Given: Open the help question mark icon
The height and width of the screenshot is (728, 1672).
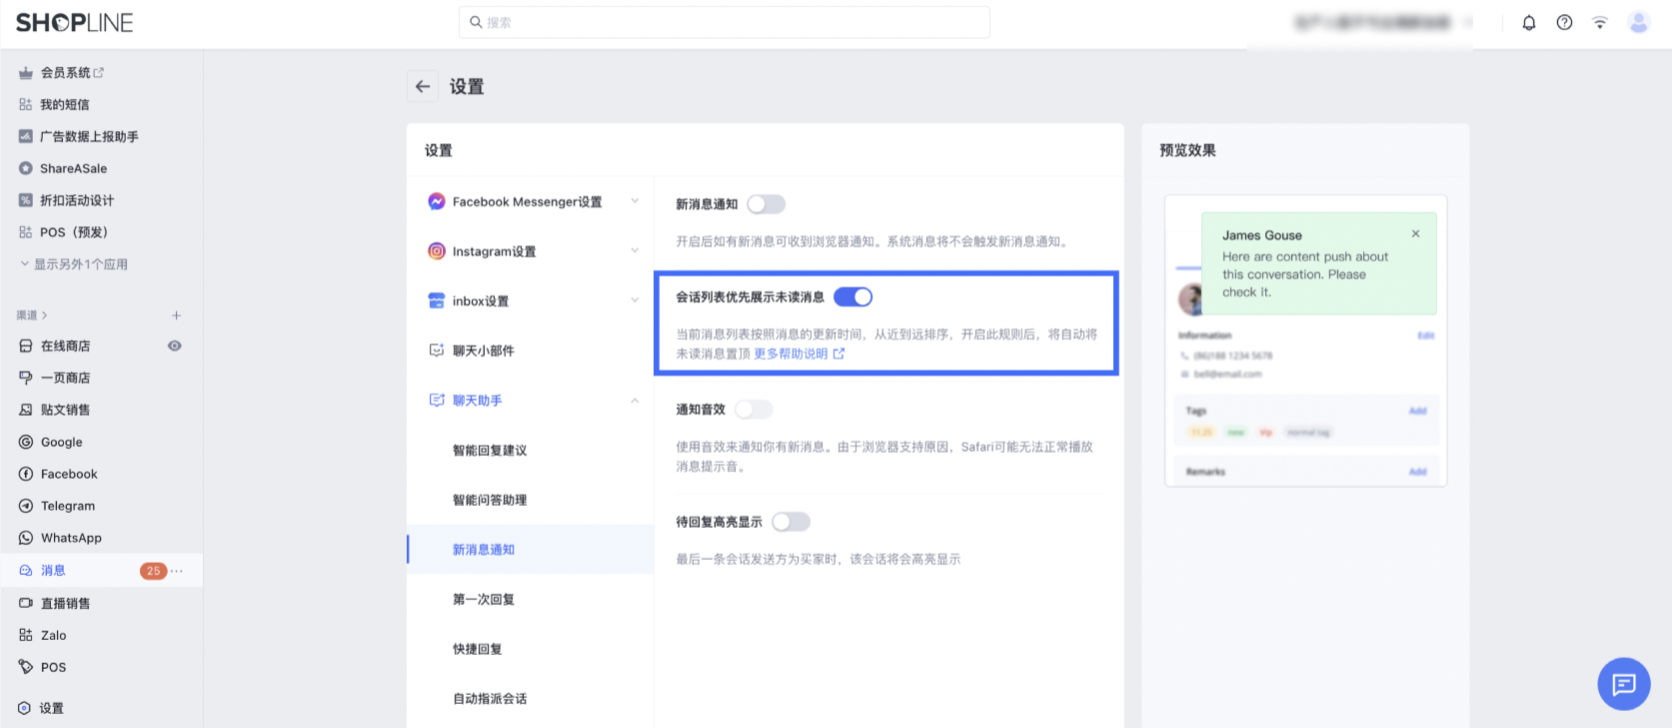Looking at the screenshot, I should click(x=1564, y=23).
